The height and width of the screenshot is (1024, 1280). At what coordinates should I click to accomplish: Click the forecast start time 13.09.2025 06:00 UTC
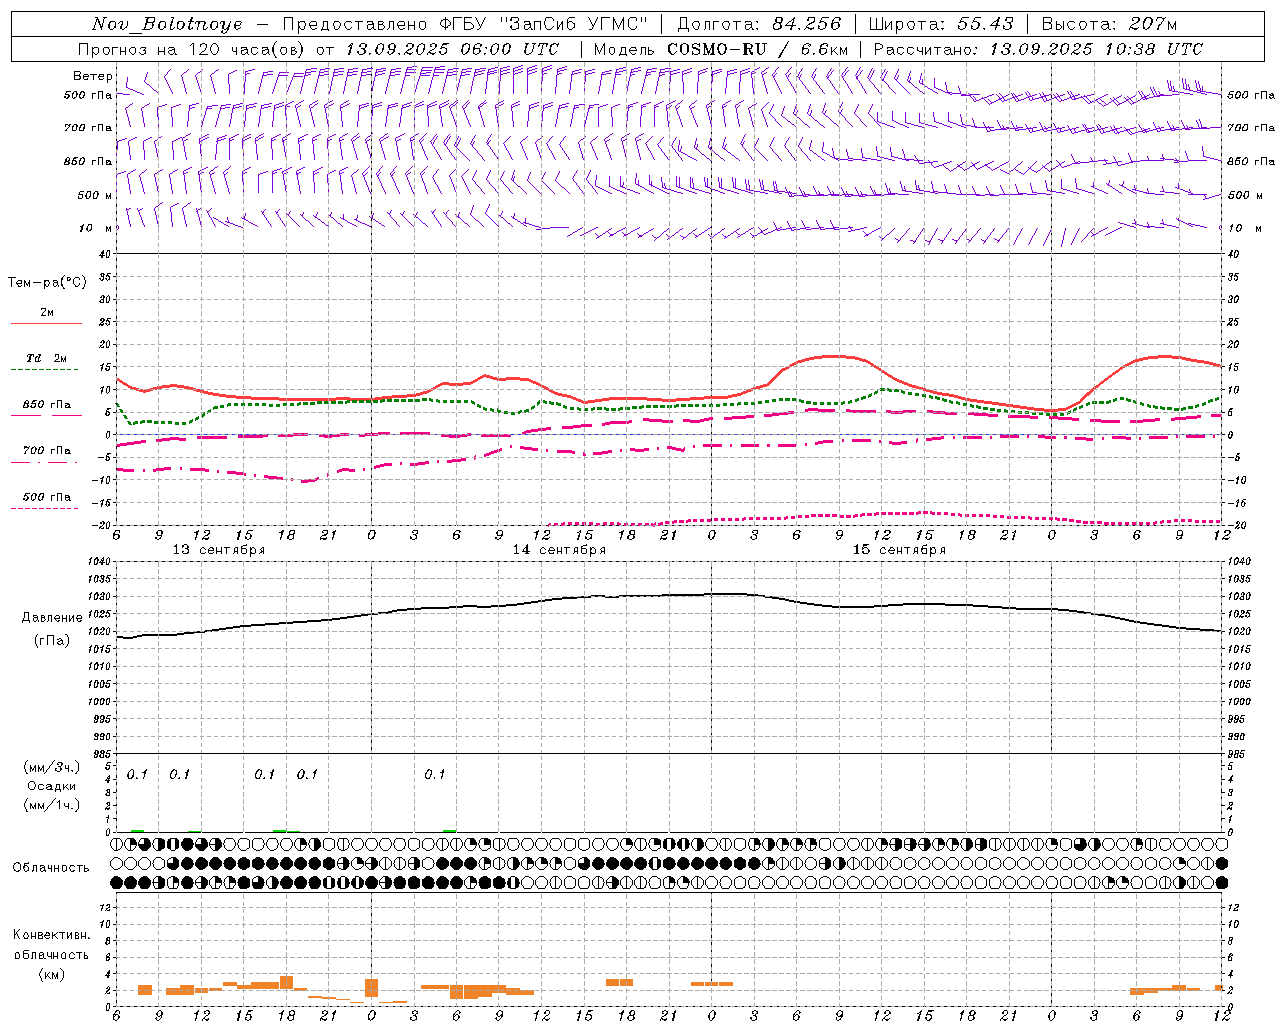point(452,49)
